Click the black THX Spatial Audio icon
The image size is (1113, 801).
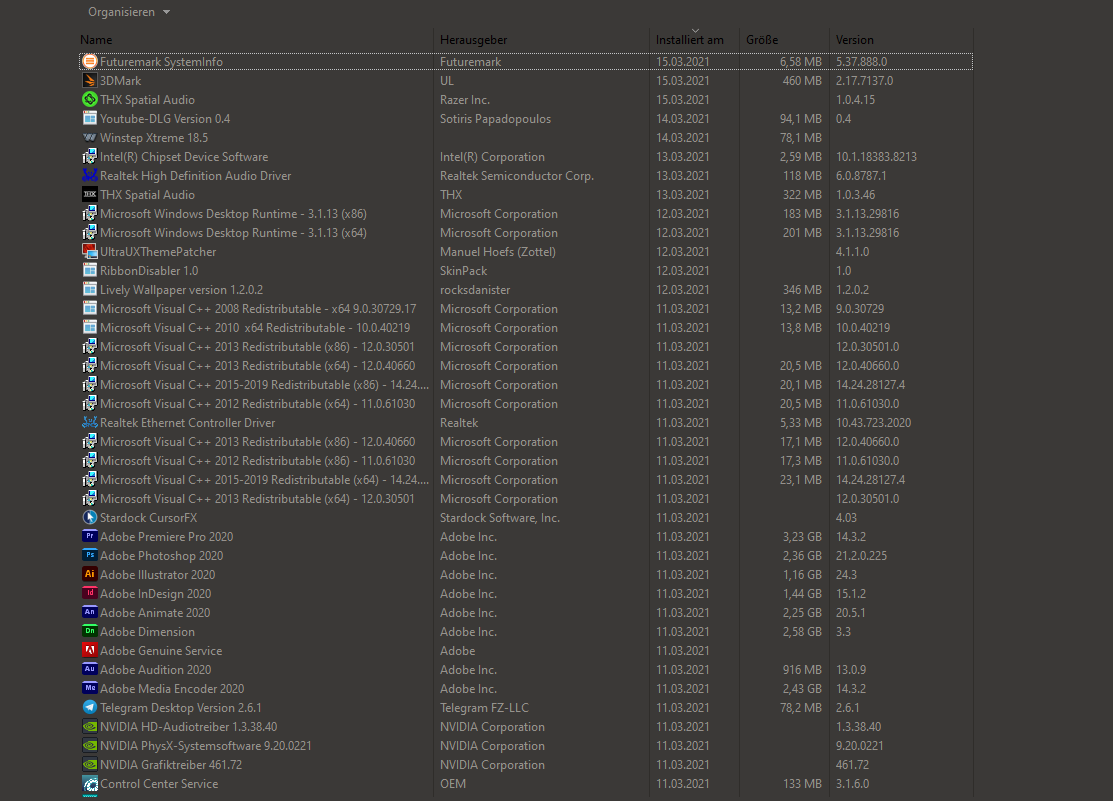coord(89,195)
